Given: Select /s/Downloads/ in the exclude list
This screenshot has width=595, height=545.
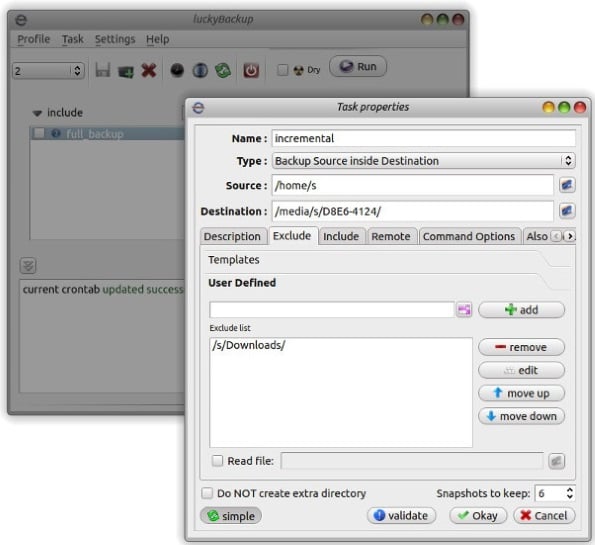Looking at the screenshot, I should (x=249, y=345).
